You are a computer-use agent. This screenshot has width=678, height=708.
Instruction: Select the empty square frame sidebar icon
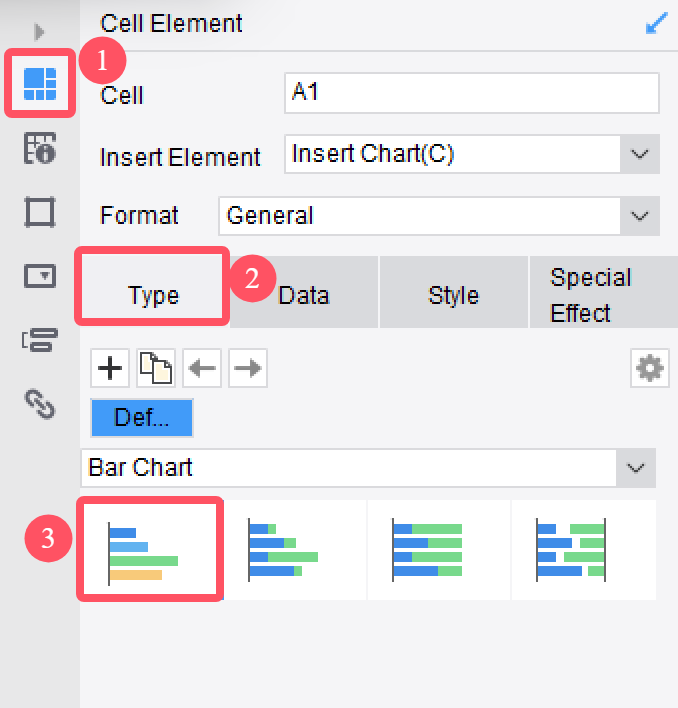pyautogui.click(x=39, y=212)
